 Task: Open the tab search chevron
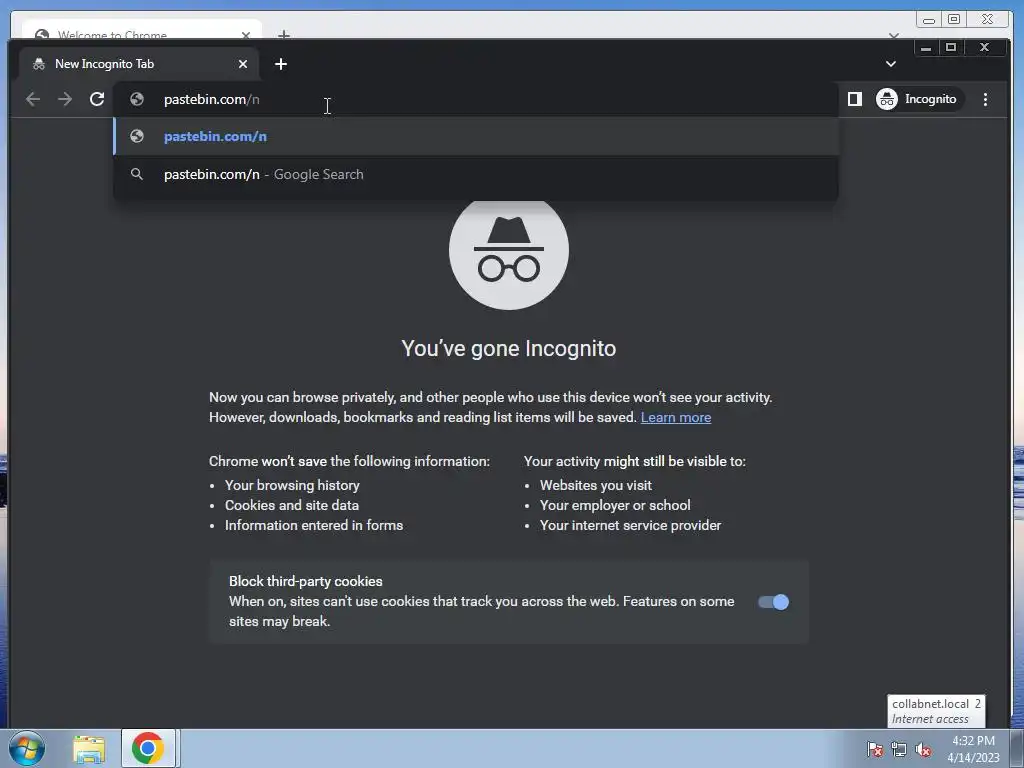coord(890,64)
